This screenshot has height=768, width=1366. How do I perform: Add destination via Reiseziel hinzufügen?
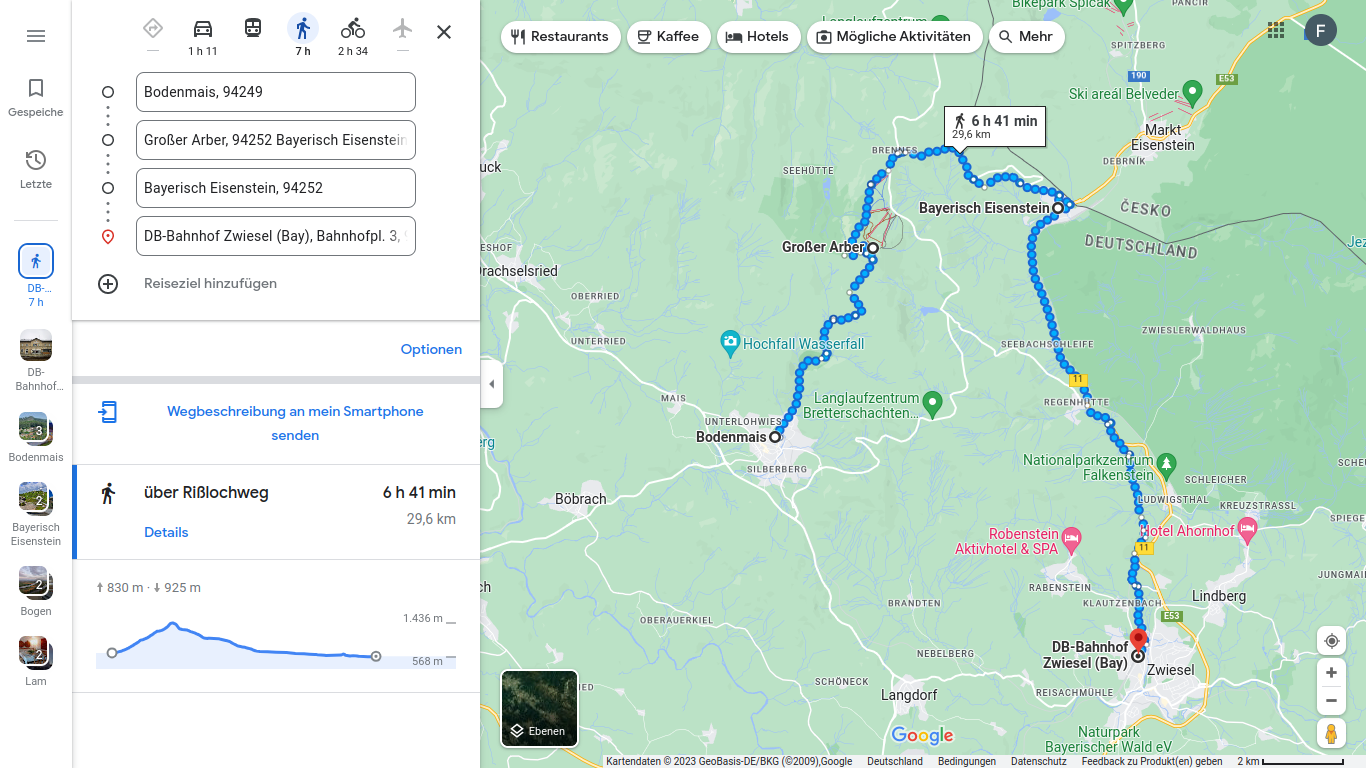tap(210, 283)
